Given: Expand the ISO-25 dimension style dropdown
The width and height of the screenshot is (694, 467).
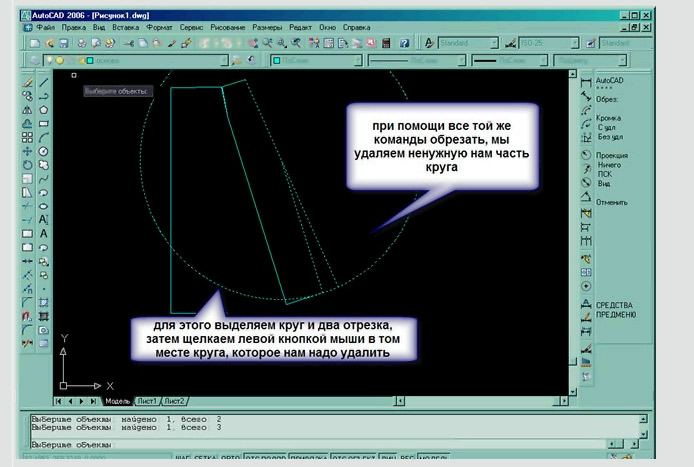Looking at the screenshot, I should [x=550, y=44].
